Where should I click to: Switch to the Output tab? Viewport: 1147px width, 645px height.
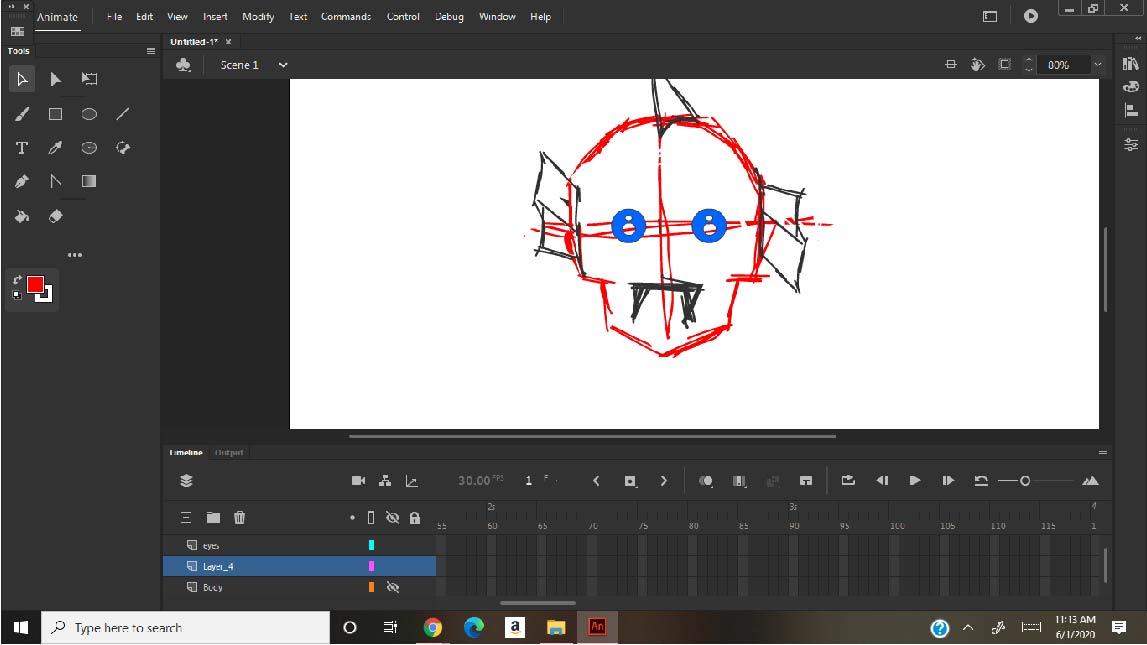coord(229,452)
